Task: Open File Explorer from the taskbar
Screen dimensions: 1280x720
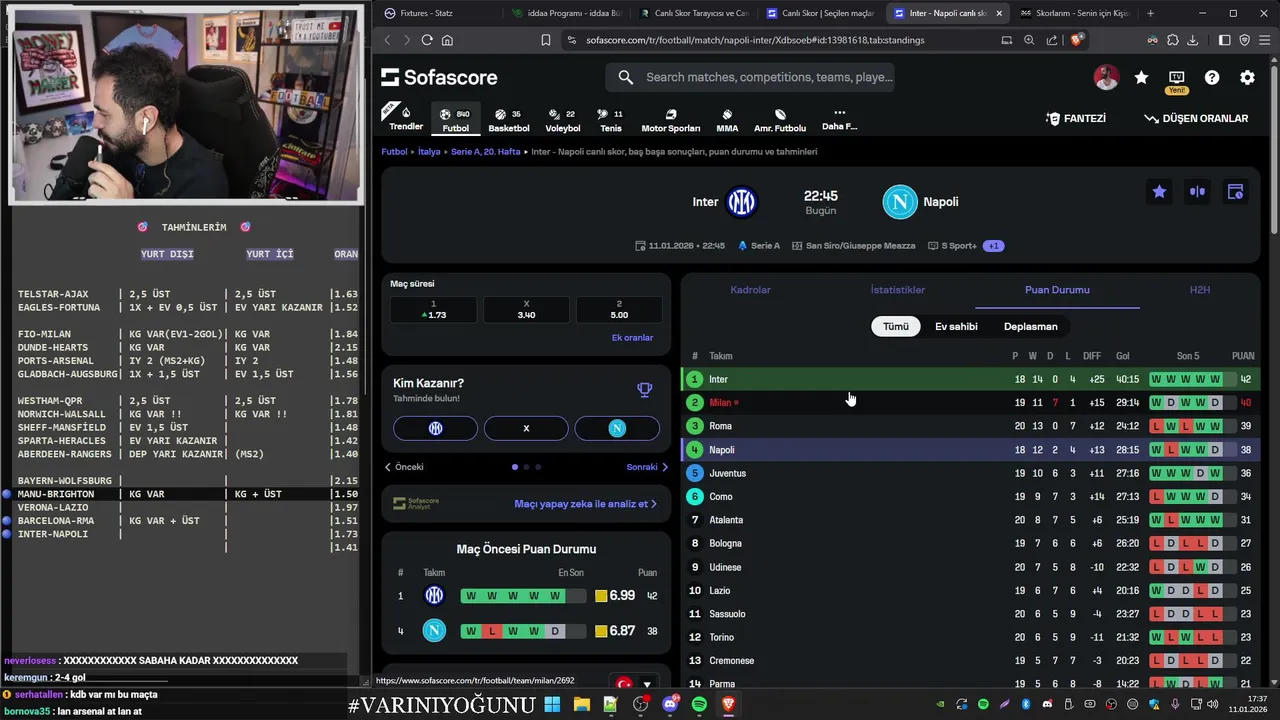Action: (581, 704)
